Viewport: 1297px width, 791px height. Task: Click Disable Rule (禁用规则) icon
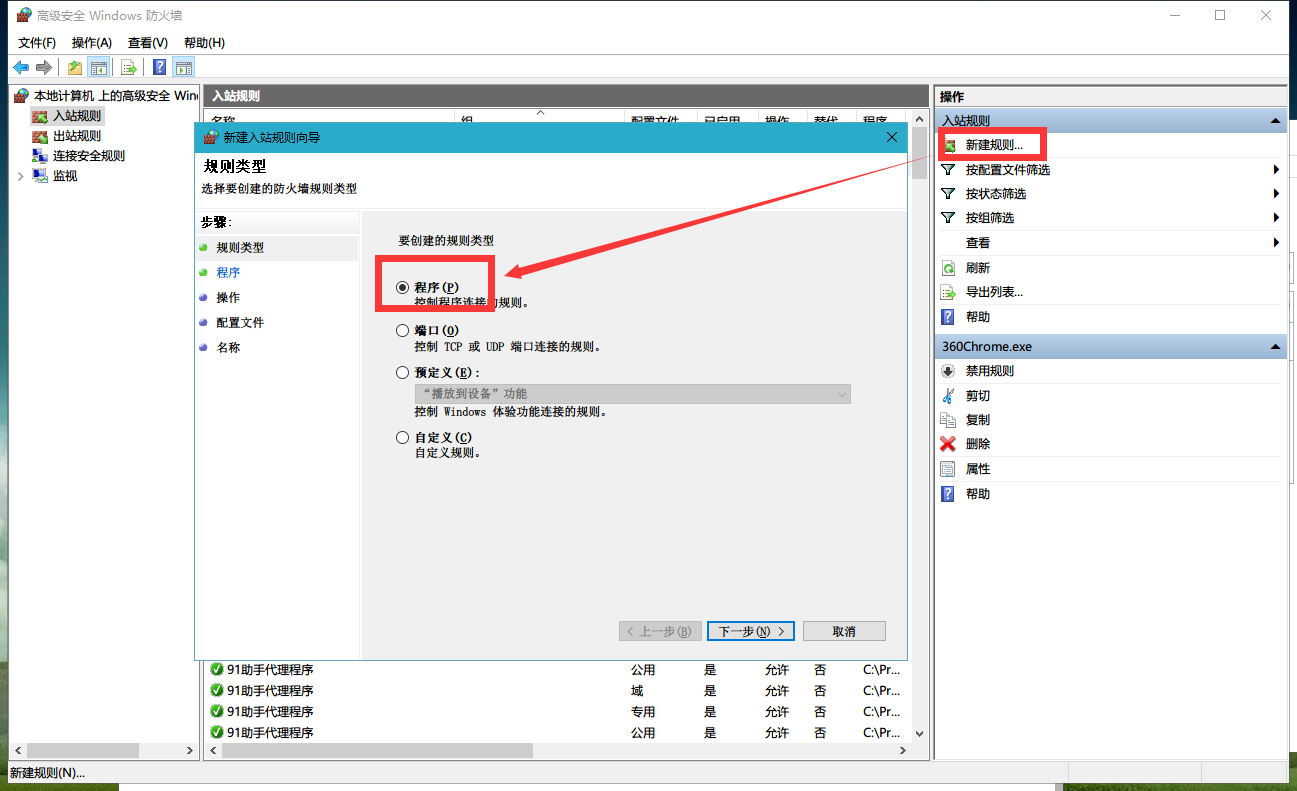(x=948, y=371)
